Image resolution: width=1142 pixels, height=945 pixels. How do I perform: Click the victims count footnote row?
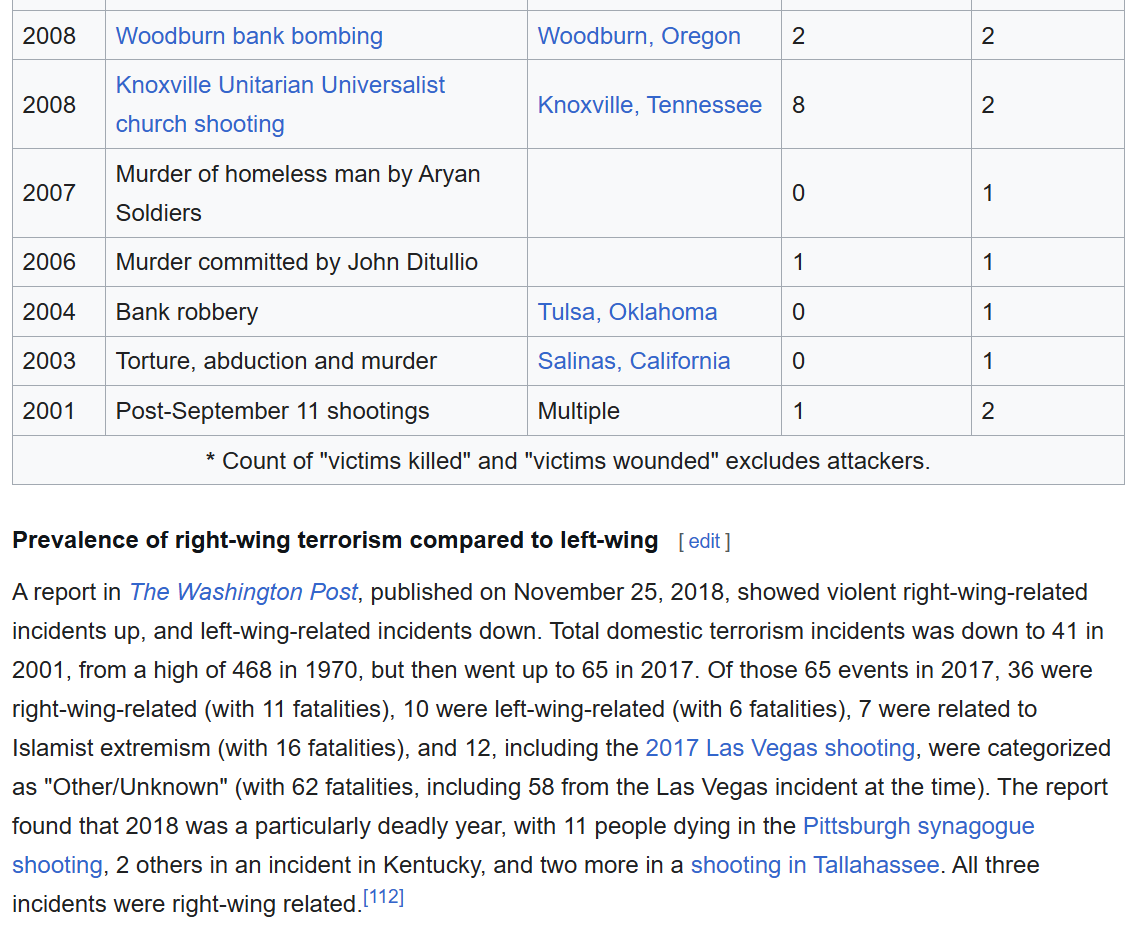568,461
